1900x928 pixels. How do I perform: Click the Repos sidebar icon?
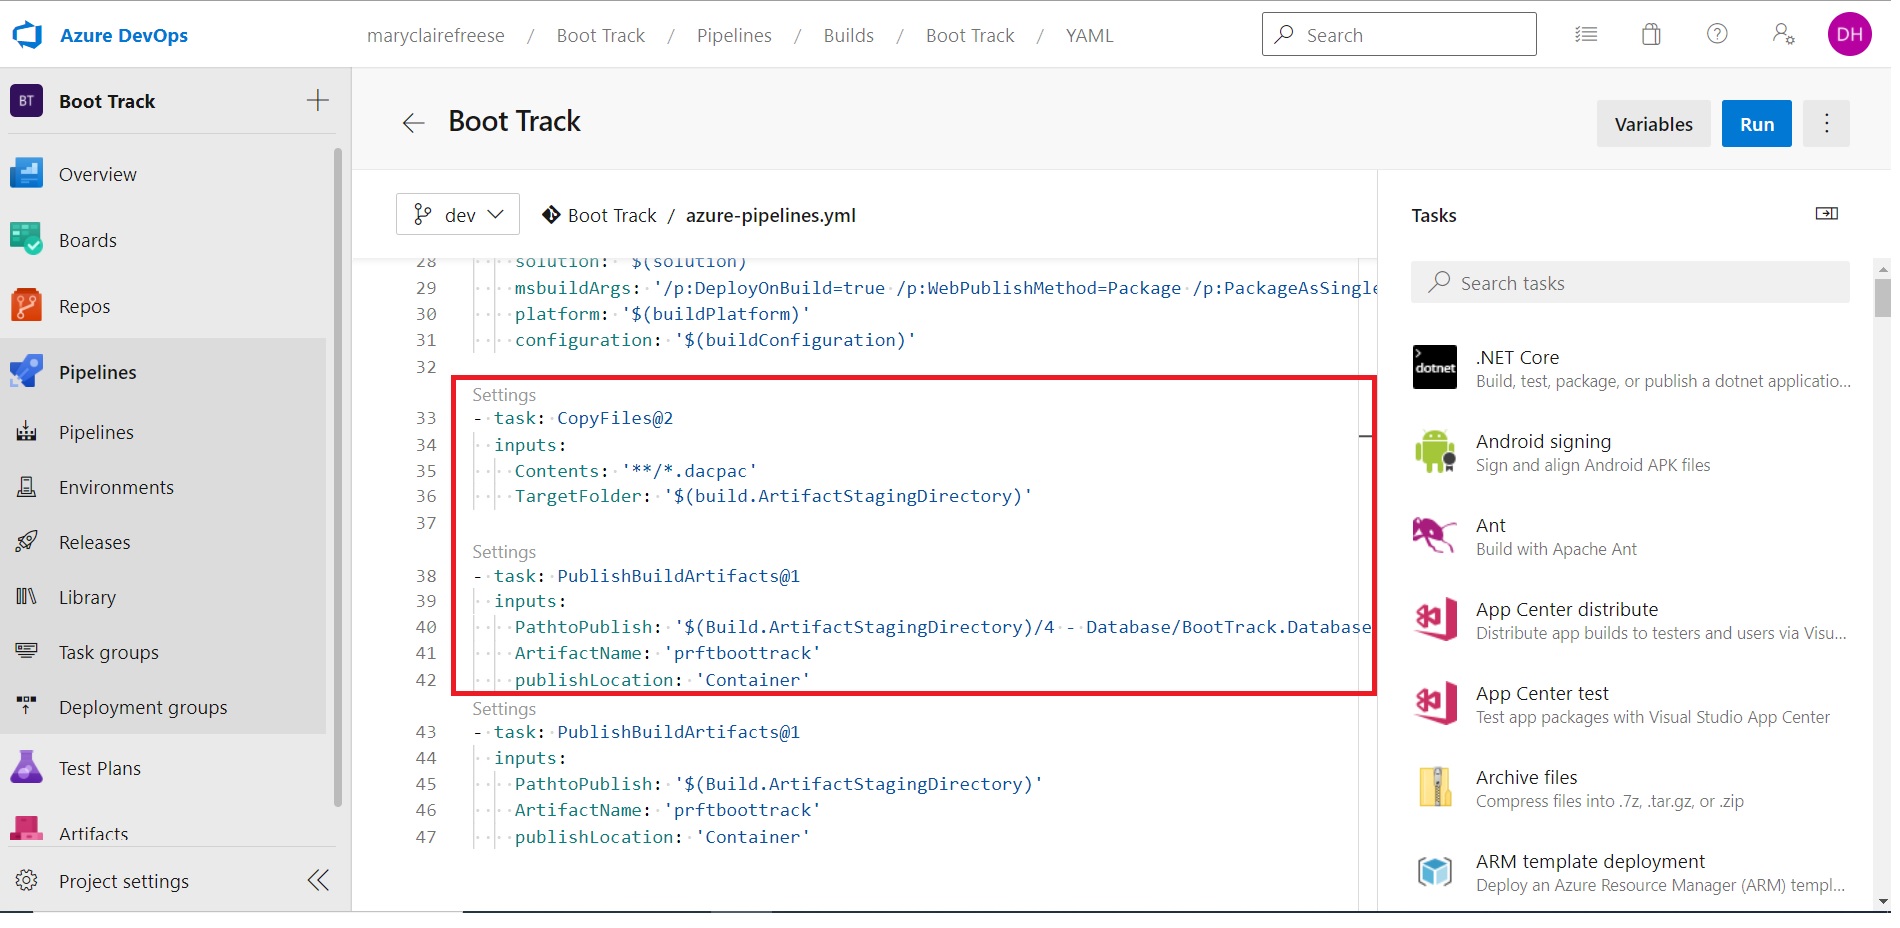27,306
